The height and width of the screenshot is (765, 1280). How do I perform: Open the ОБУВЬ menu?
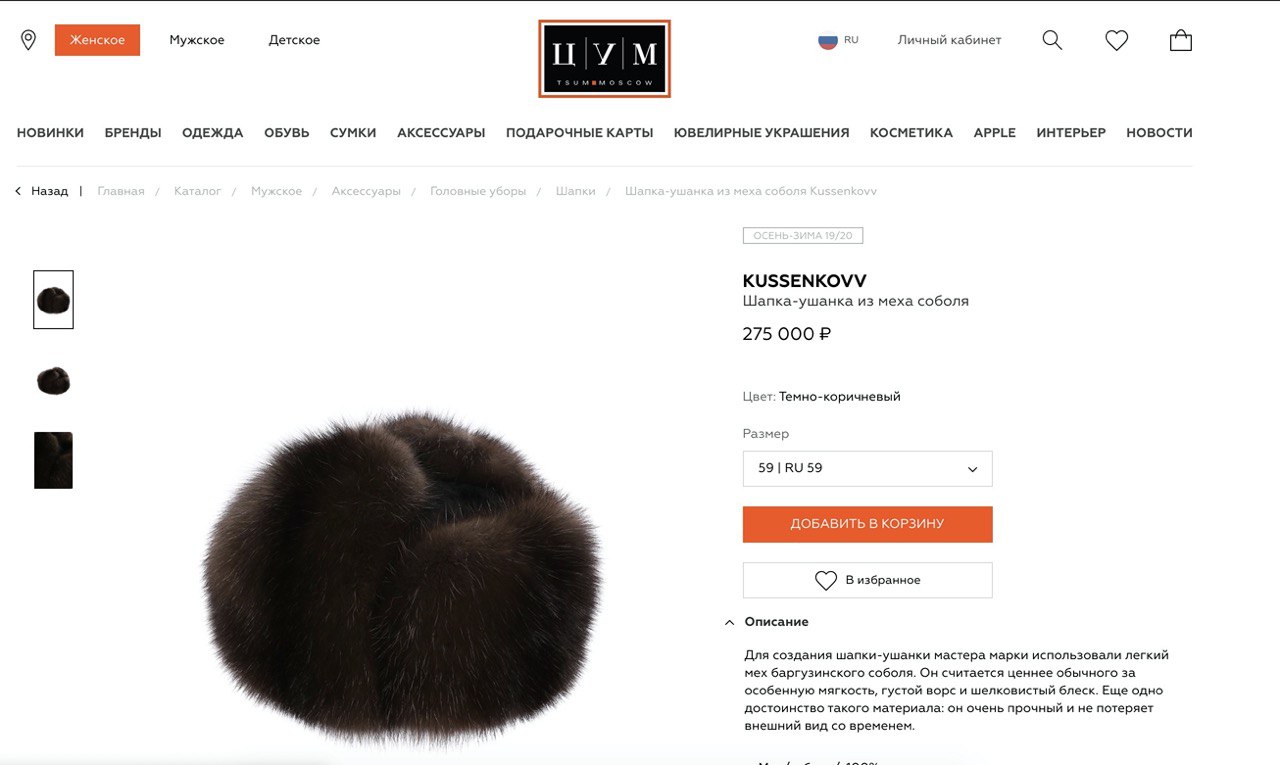point(287,132)
